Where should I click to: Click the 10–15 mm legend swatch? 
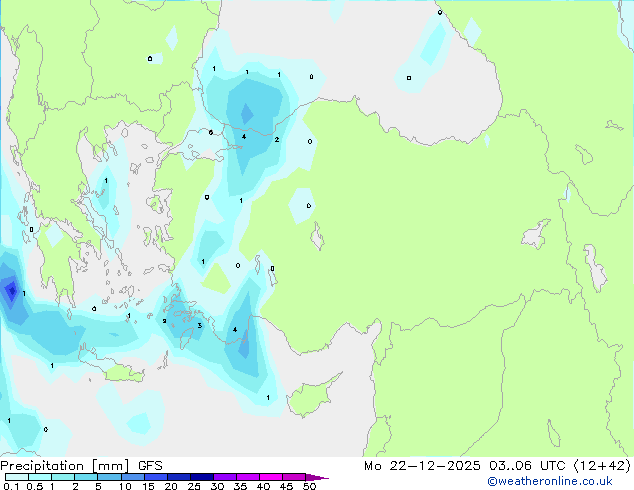[x=132, y=477]
